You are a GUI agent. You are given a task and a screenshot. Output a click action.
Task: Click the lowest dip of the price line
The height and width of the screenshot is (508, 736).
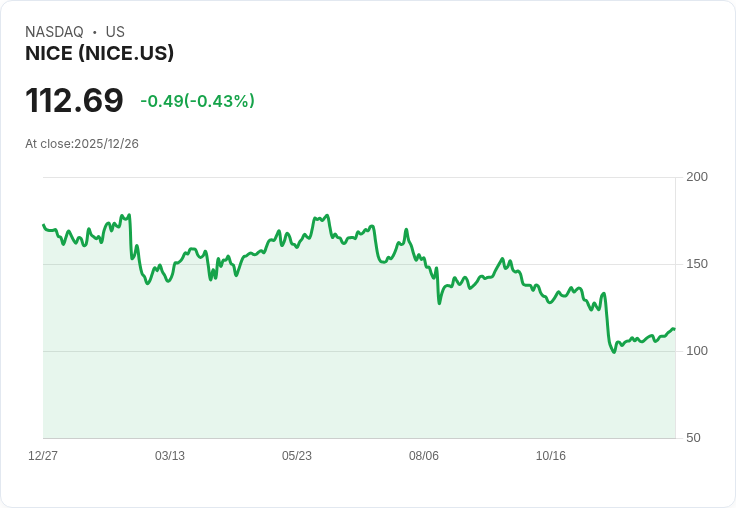tap(614, 352)
